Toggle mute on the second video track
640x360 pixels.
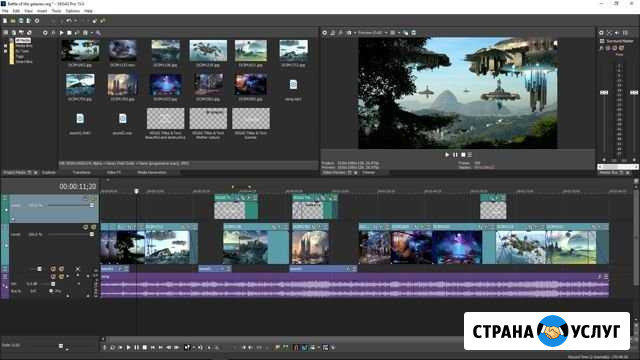[85, 227]
